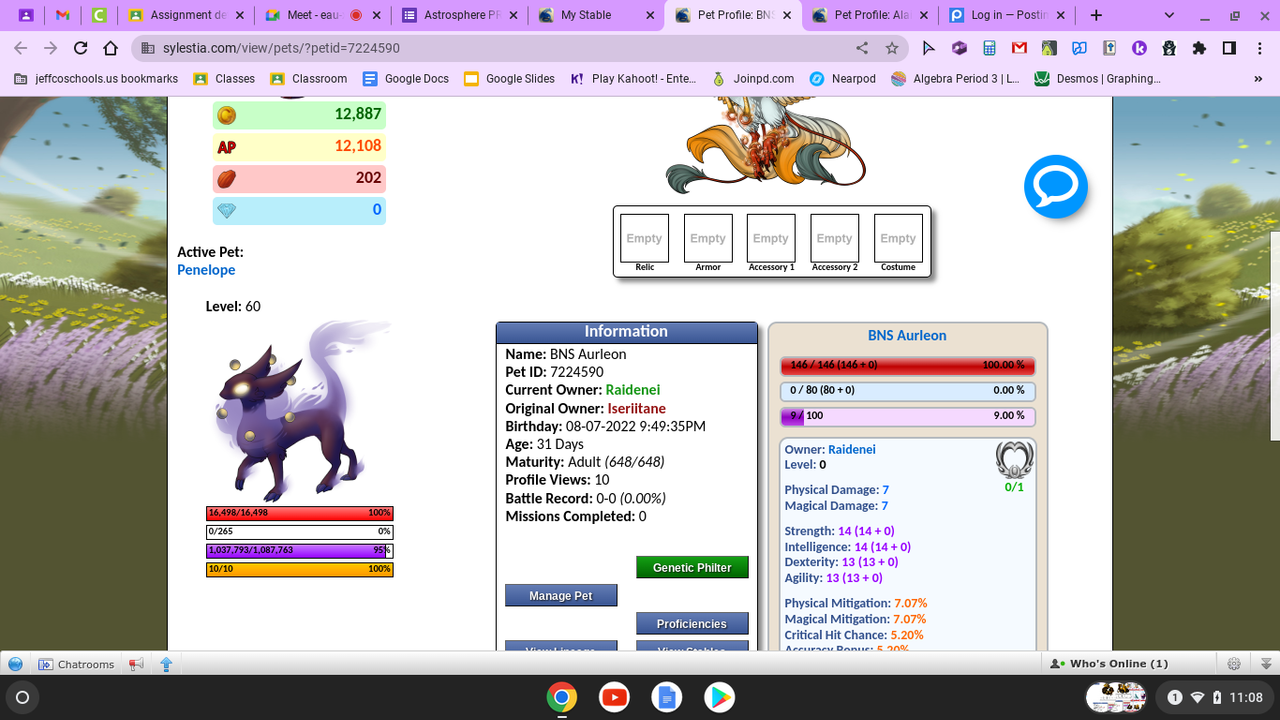Viewport: 1280px width, 720px height.
Task: Open Chrome's three-dot menu
Action: coord(1259,47)
